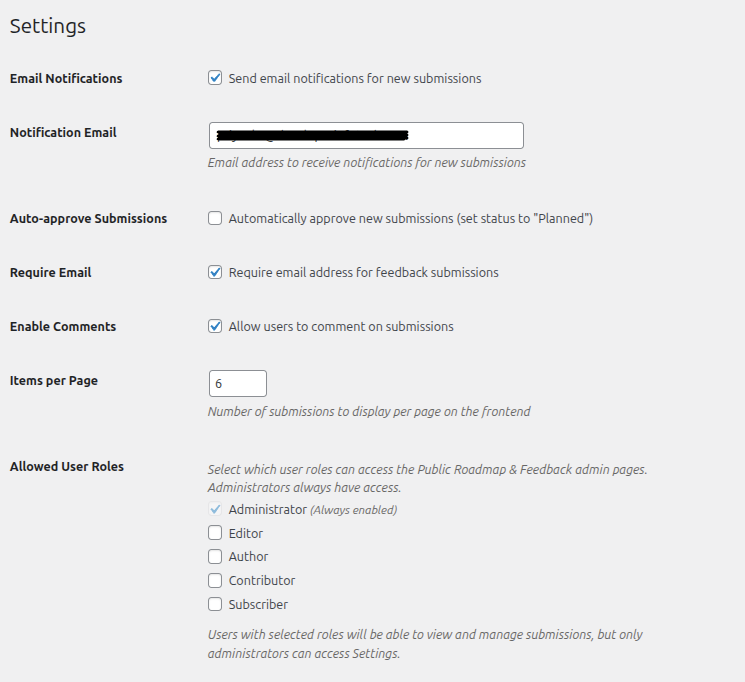
Task: Uncheck the require email address checkbox
Action: (x=215, y=272)
